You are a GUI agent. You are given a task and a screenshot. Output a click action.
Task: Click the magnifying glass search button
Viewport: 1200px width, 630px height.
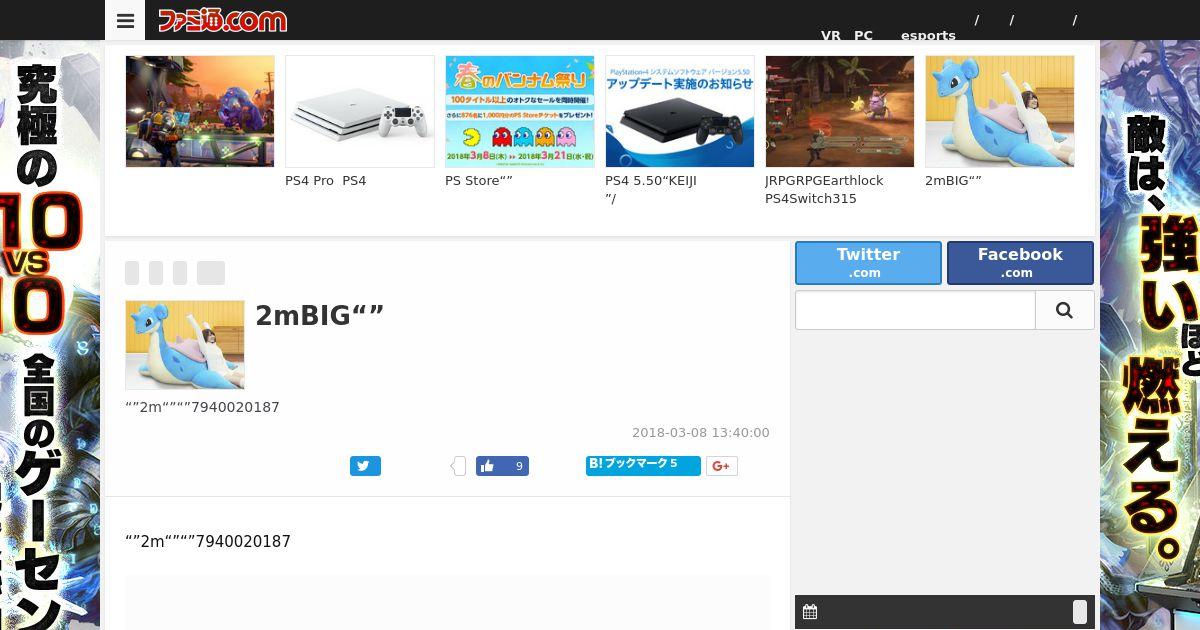pyautogui.click(x=1064, y=310)
